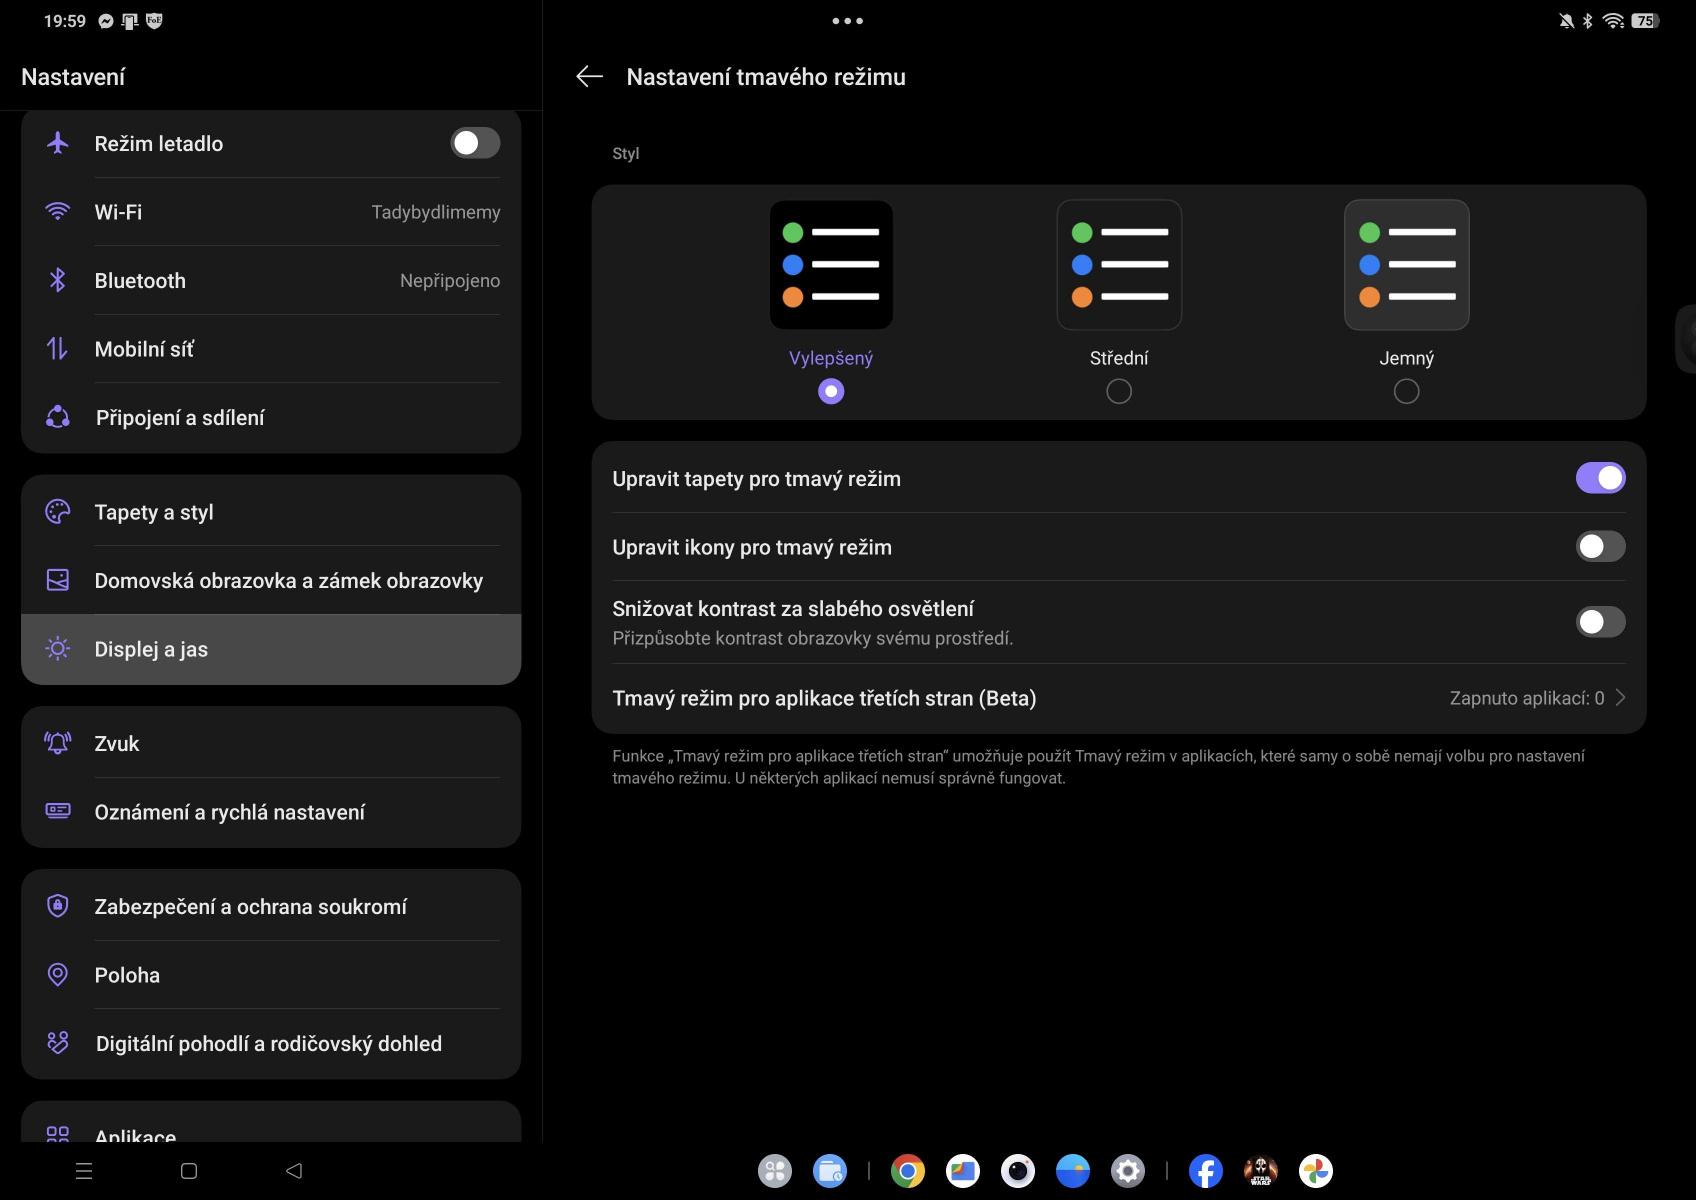Enable Upravit ikony pro tmavý režim
1696x1200 pixels.
pos(1600,547)
